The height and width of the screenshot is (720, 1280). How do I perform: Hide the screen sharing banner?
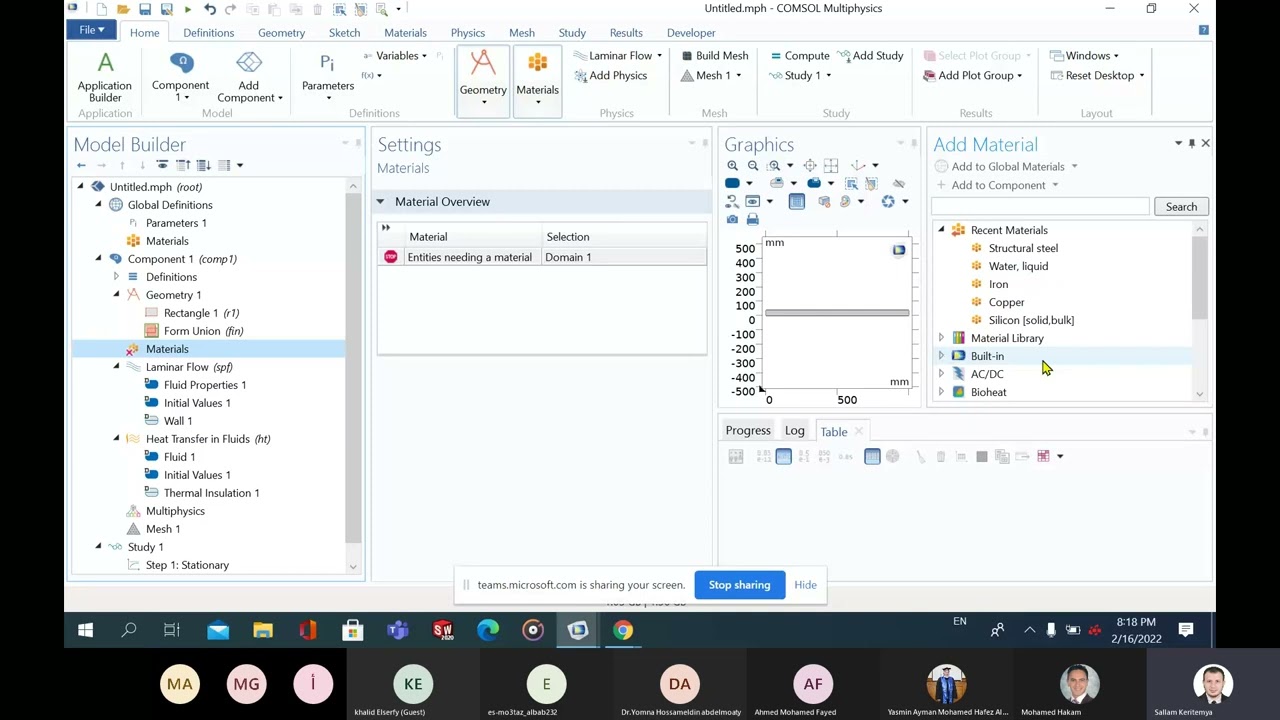pos(805,585)
